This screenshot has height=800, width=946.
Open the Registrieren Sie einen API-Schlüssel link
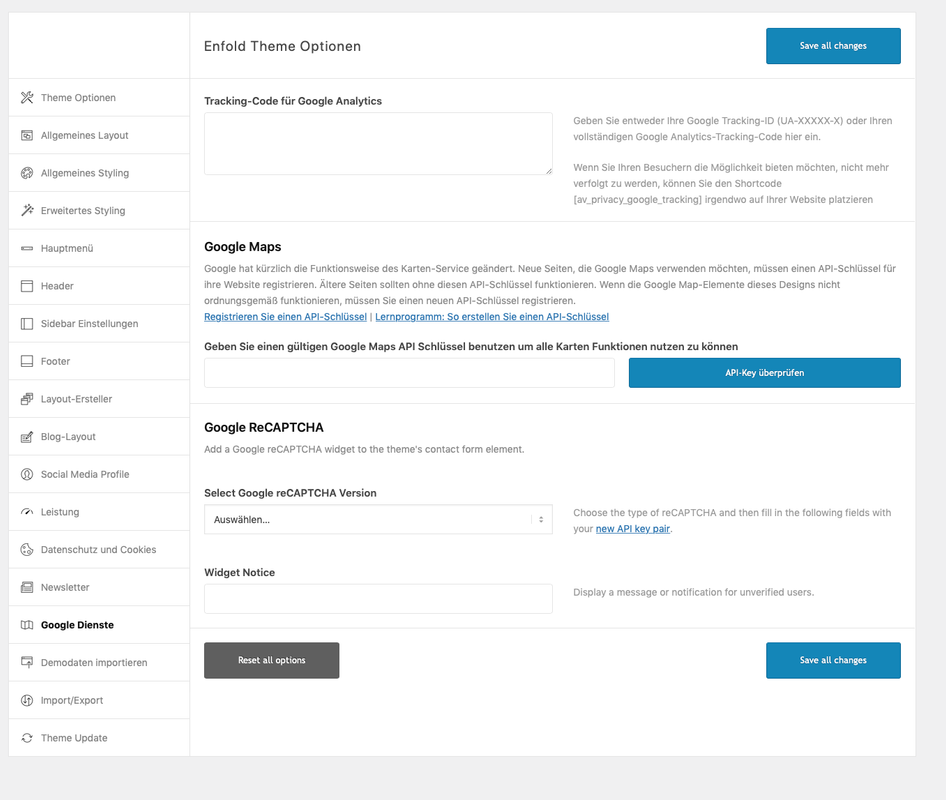click(x=285, y=317)
